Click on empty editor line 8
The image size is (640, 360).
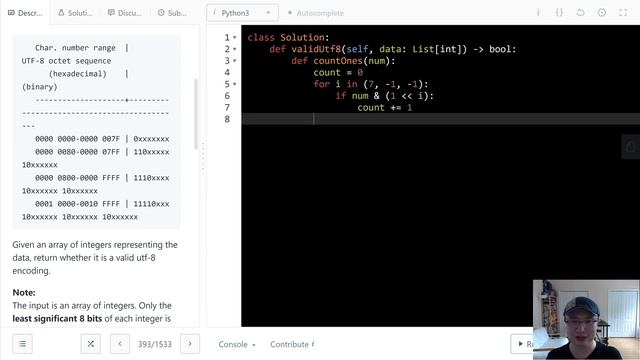pyautogui.click(x=441, y=119)
